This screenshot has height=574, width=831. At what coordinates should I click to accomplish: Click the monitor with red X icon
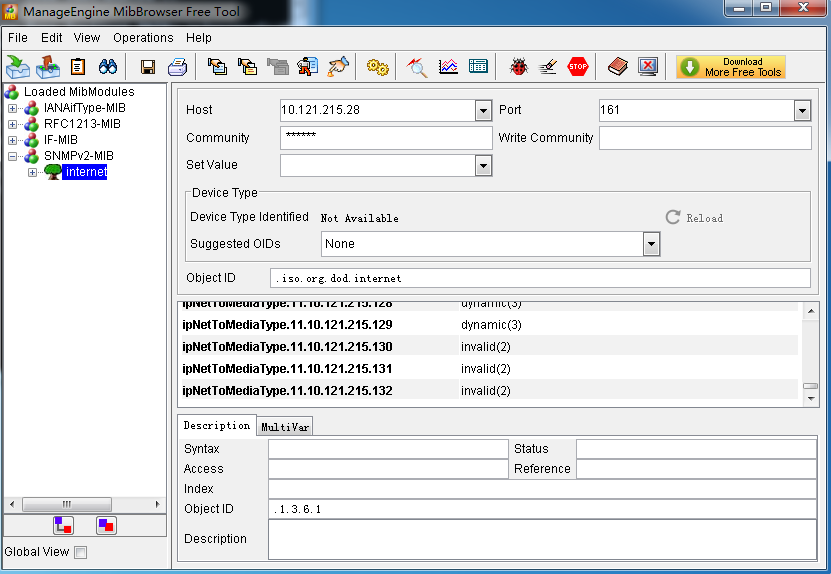tap(648, 67)
